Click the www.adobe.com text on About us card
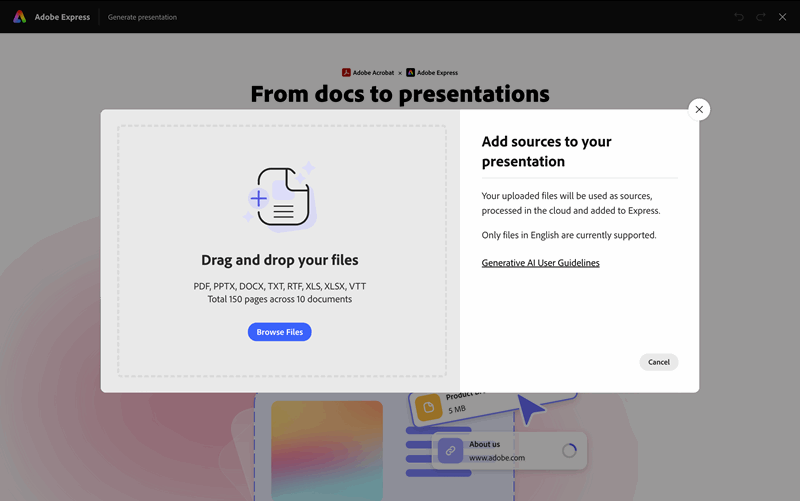 (x=497, y=458)
